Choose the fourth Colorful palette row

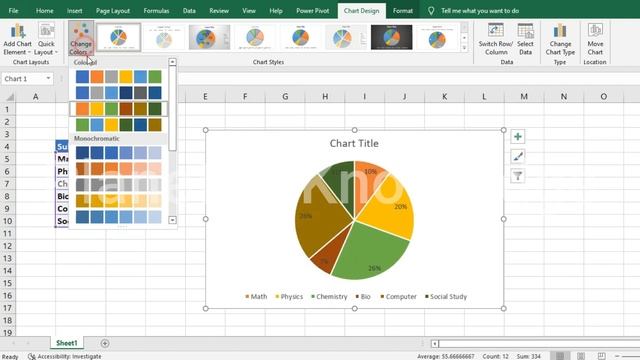118,125
